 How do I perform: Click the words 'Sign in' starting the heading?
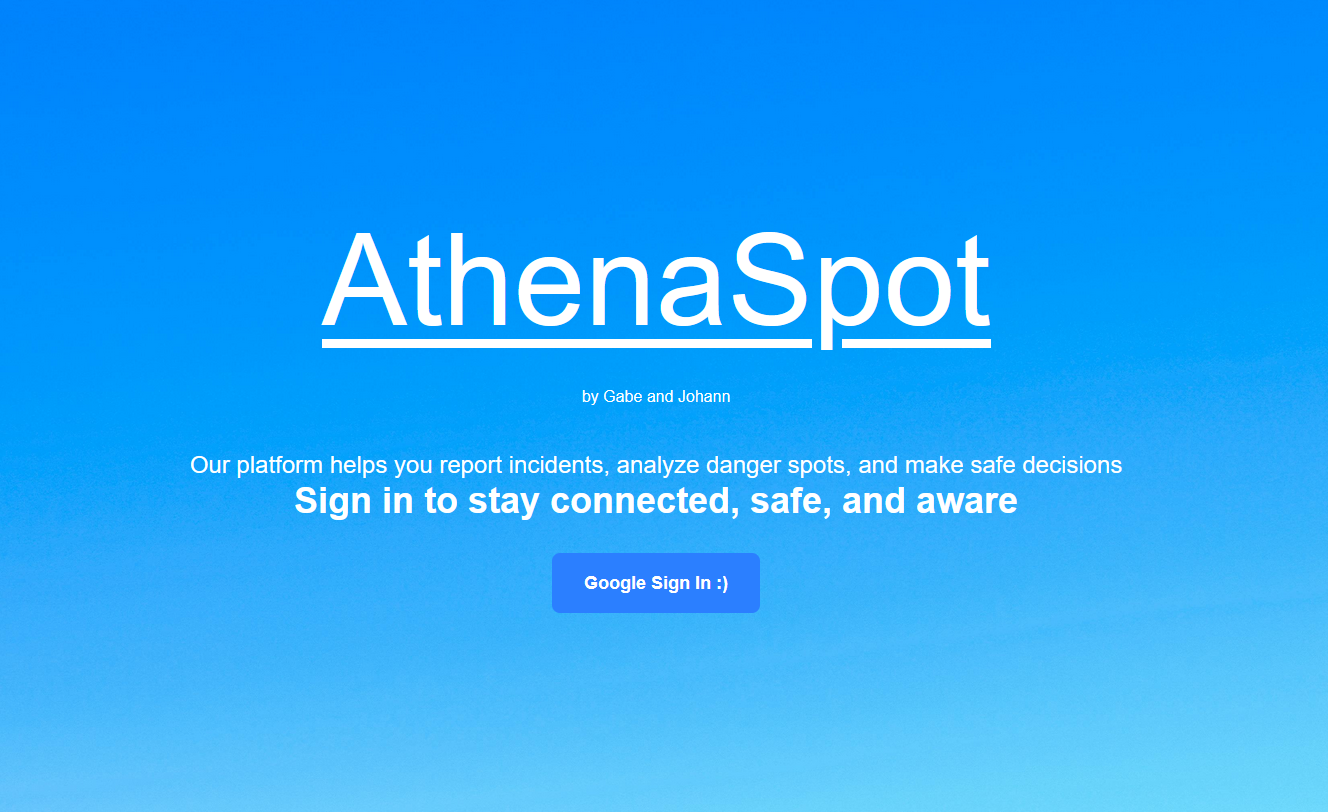[x=354, y=501]
